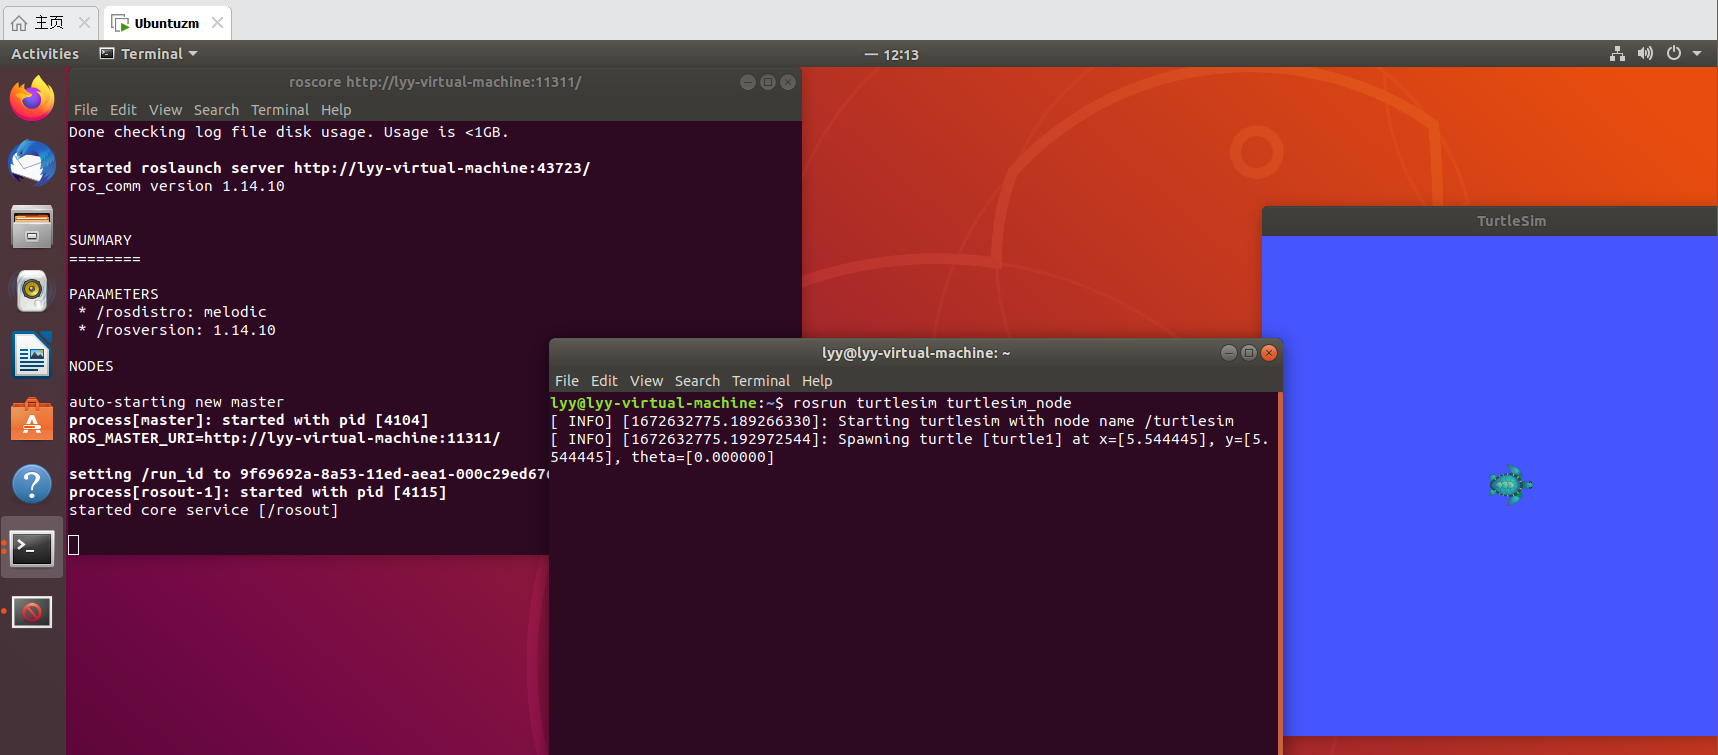Image resolution: width=1718 pixels, height=755 pixels.
Task: Click the roscore terminal title bar text
Action: 435,82
